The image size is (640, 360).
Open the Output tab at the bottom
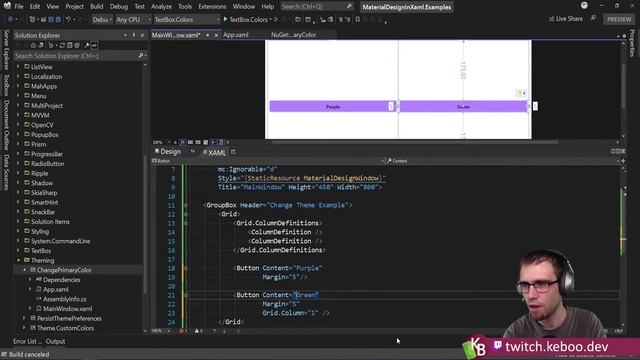pos(55,341)
